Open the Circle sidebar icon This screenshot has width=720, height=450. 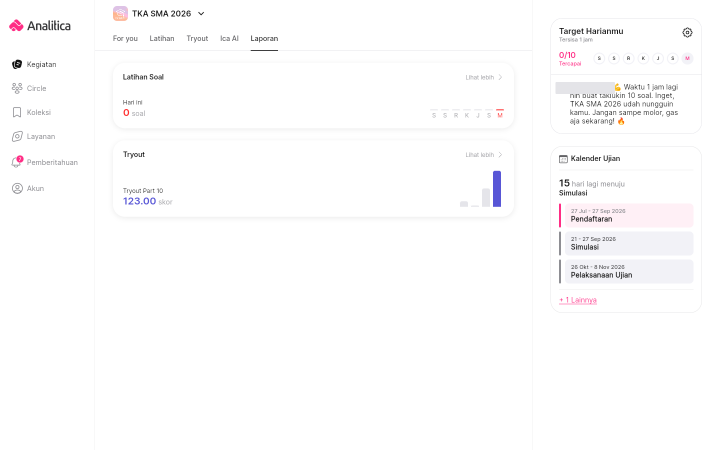pos(17,88)
